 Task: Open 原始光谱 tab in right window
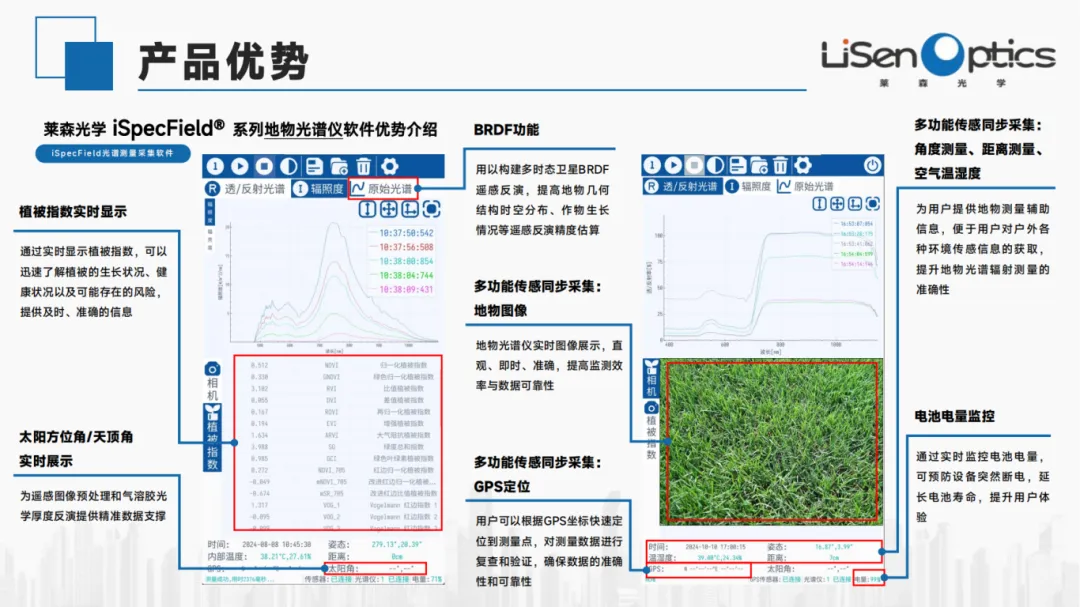pyautogui.click(x=806, y=187)
